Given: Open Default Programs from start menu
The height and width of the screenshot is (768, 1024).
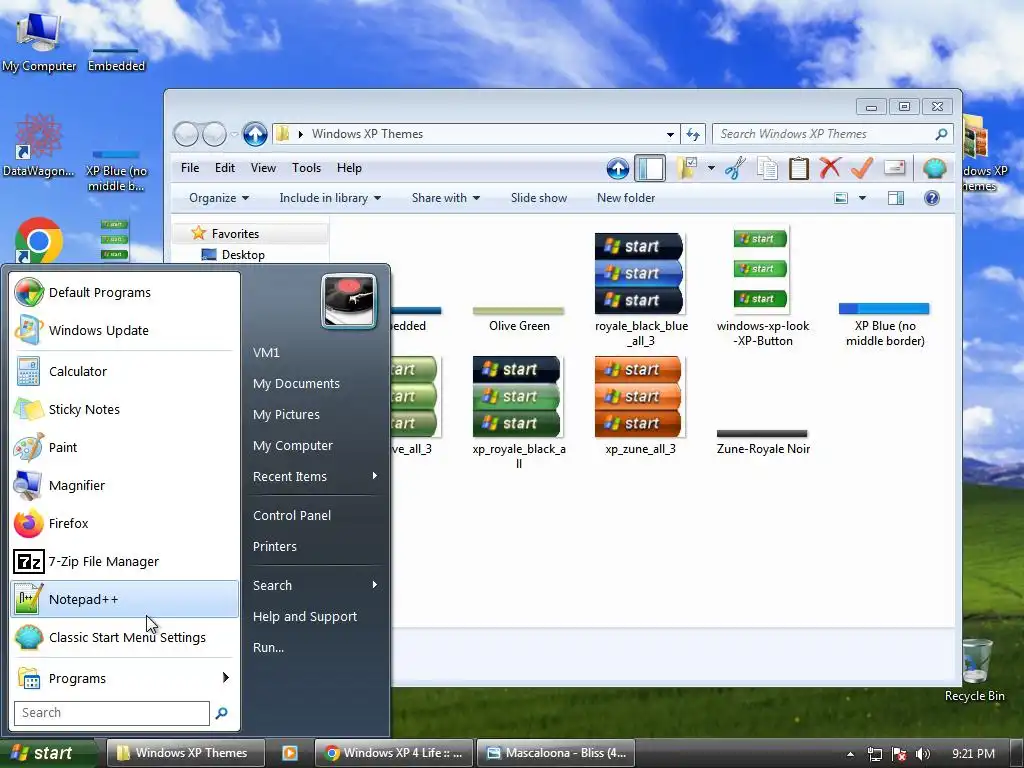Looking at the screenshot, I should [125, 293].
